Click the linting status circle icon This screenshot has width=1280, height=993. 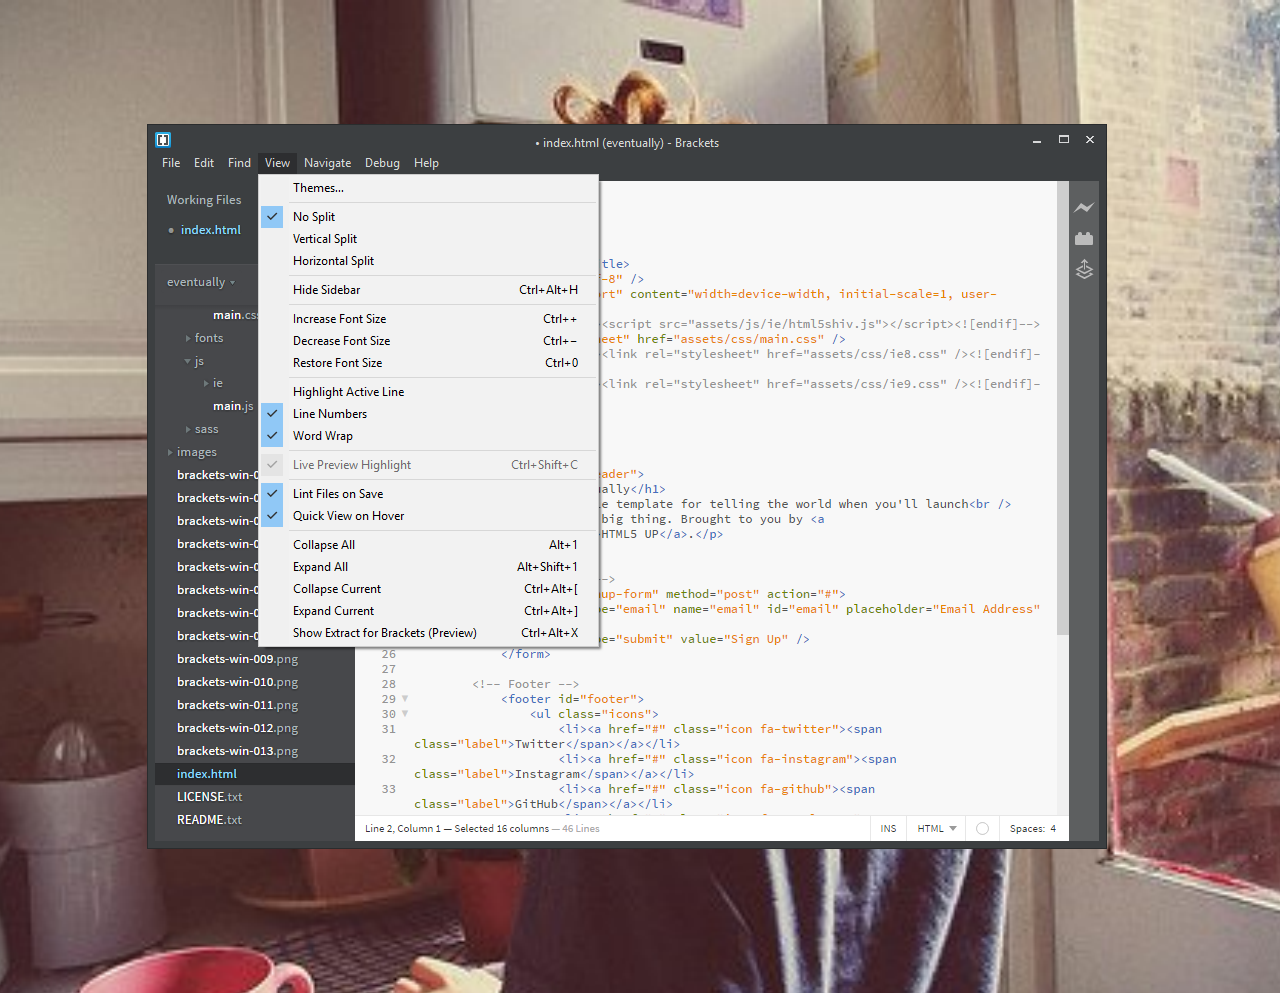982,829
